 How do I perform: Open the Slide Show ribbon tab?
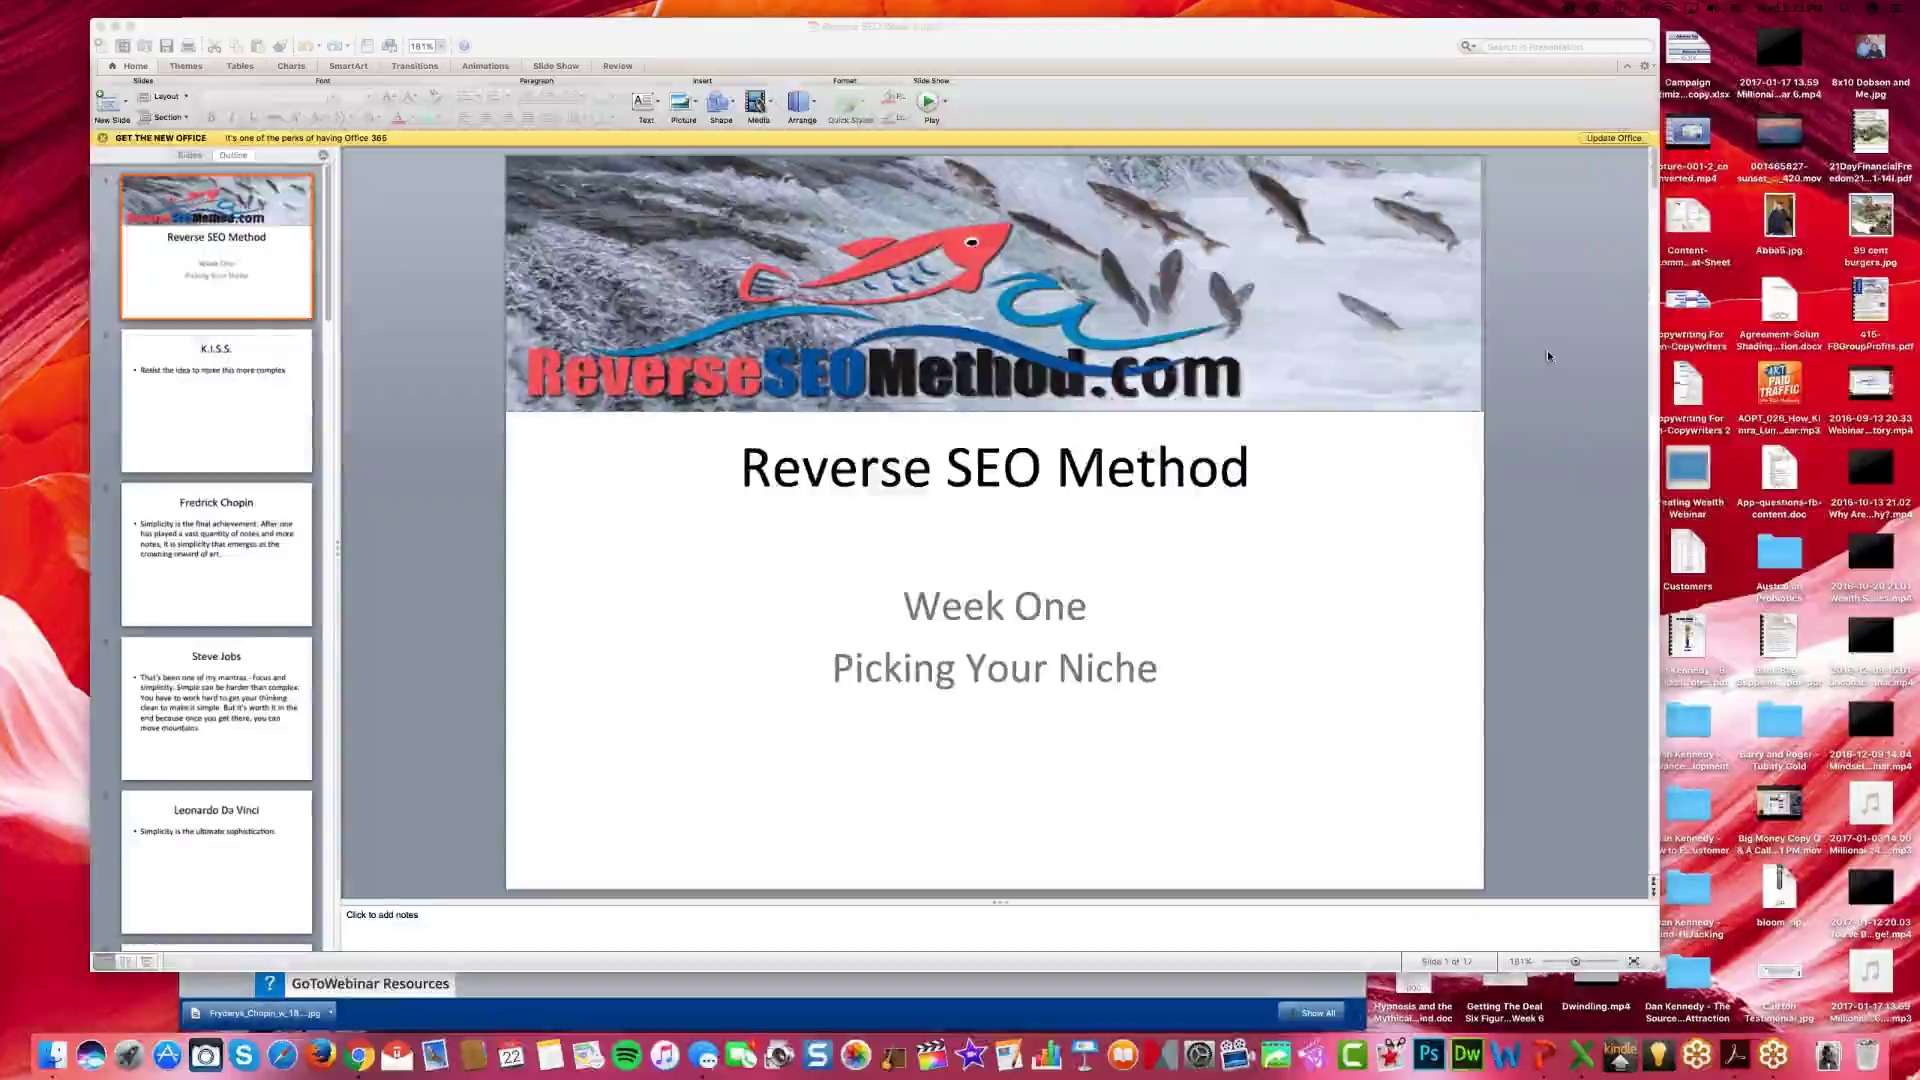556,66
